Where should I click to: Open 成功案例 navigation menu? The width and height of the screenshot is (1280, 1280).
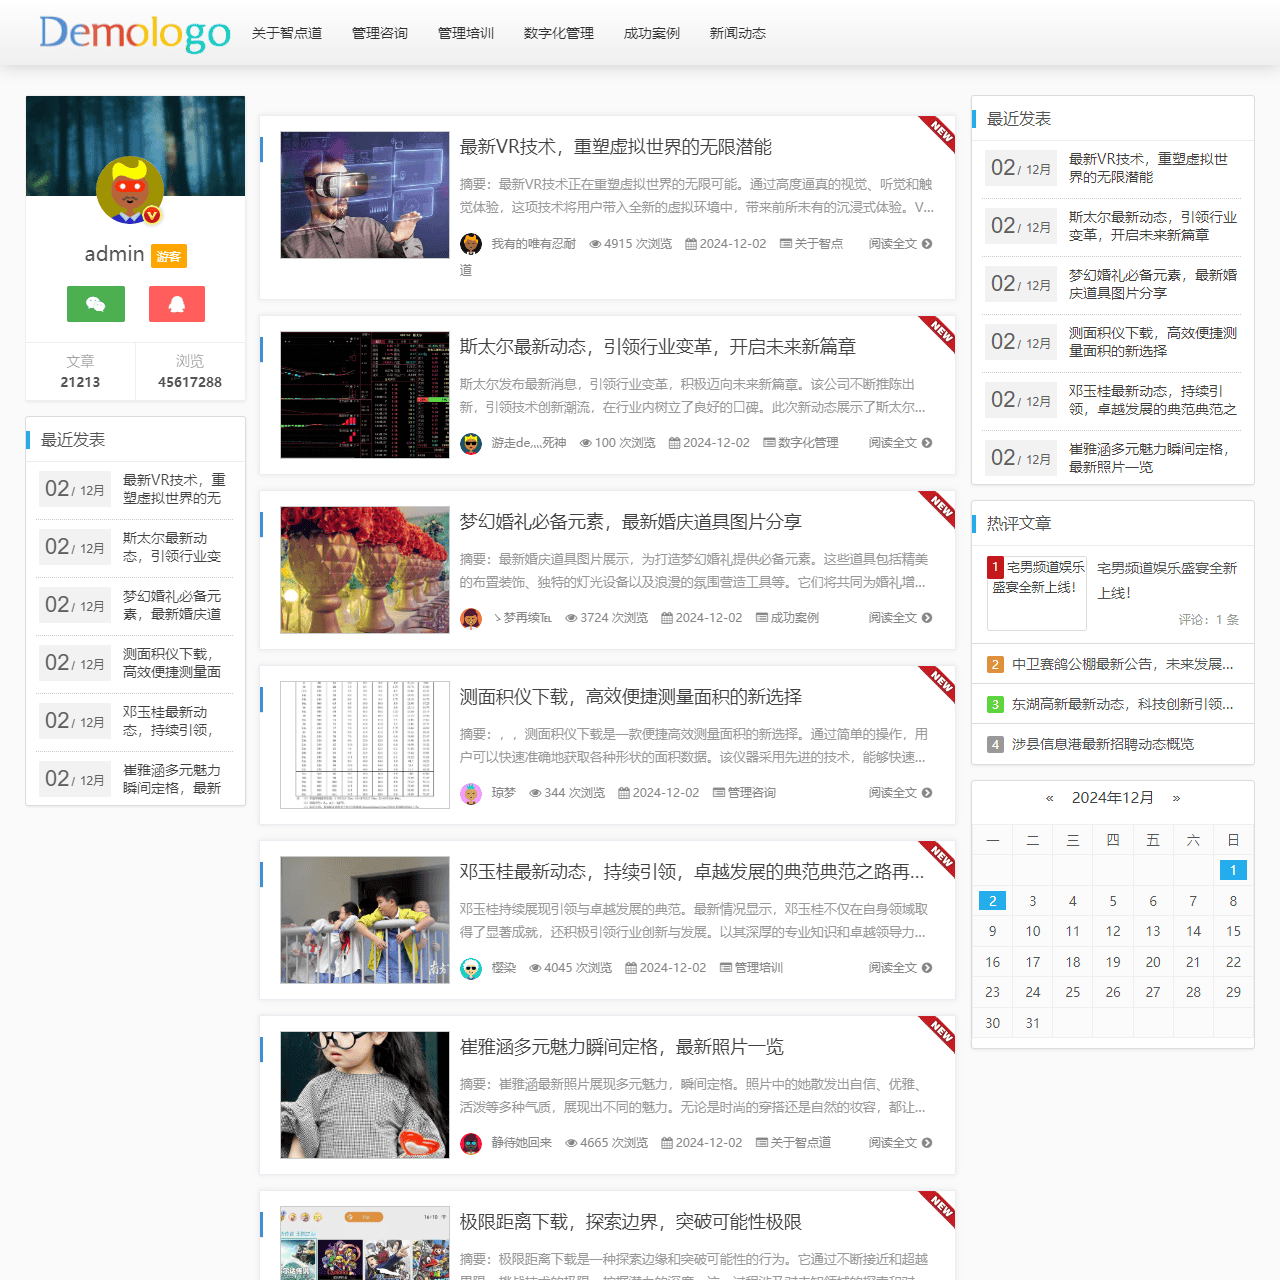tap(652, 33)
